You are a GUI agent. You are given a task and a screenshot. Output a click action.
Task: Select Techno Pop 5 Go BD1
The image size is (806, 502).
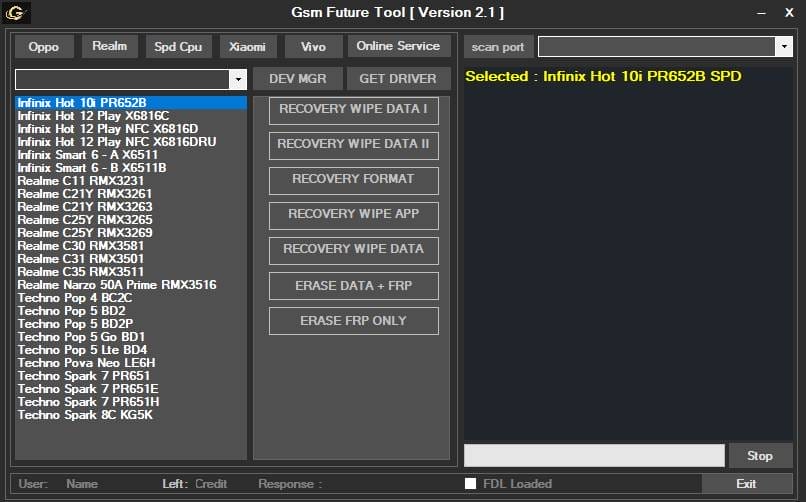click(x=131, y=337)
